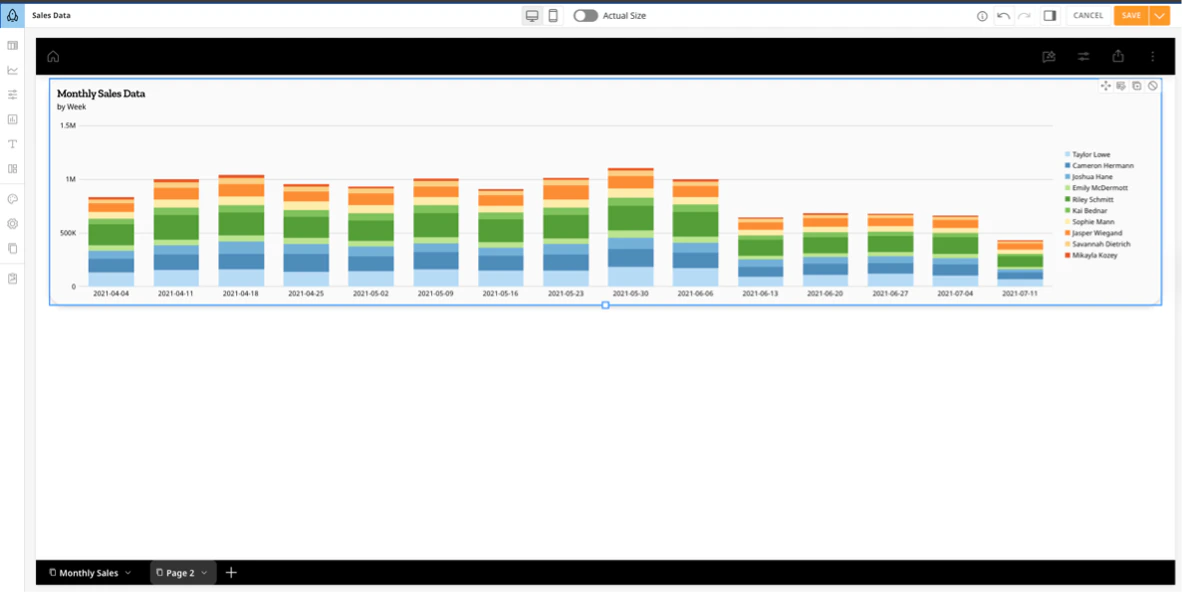Open the Monthly Sales tab dropdown chevron
This screenshot has height=595, width=1185.
click(128, 573)
